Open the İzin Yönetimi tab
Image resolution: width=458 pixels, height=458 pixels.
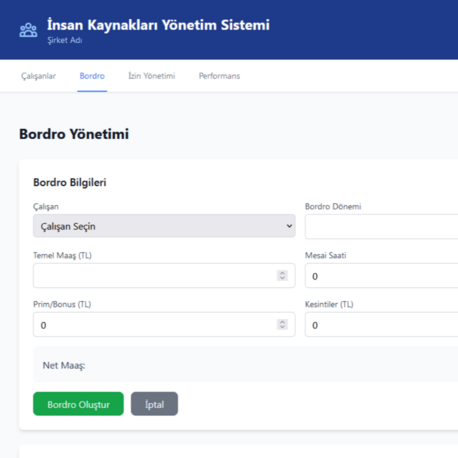tap(152, 76)
